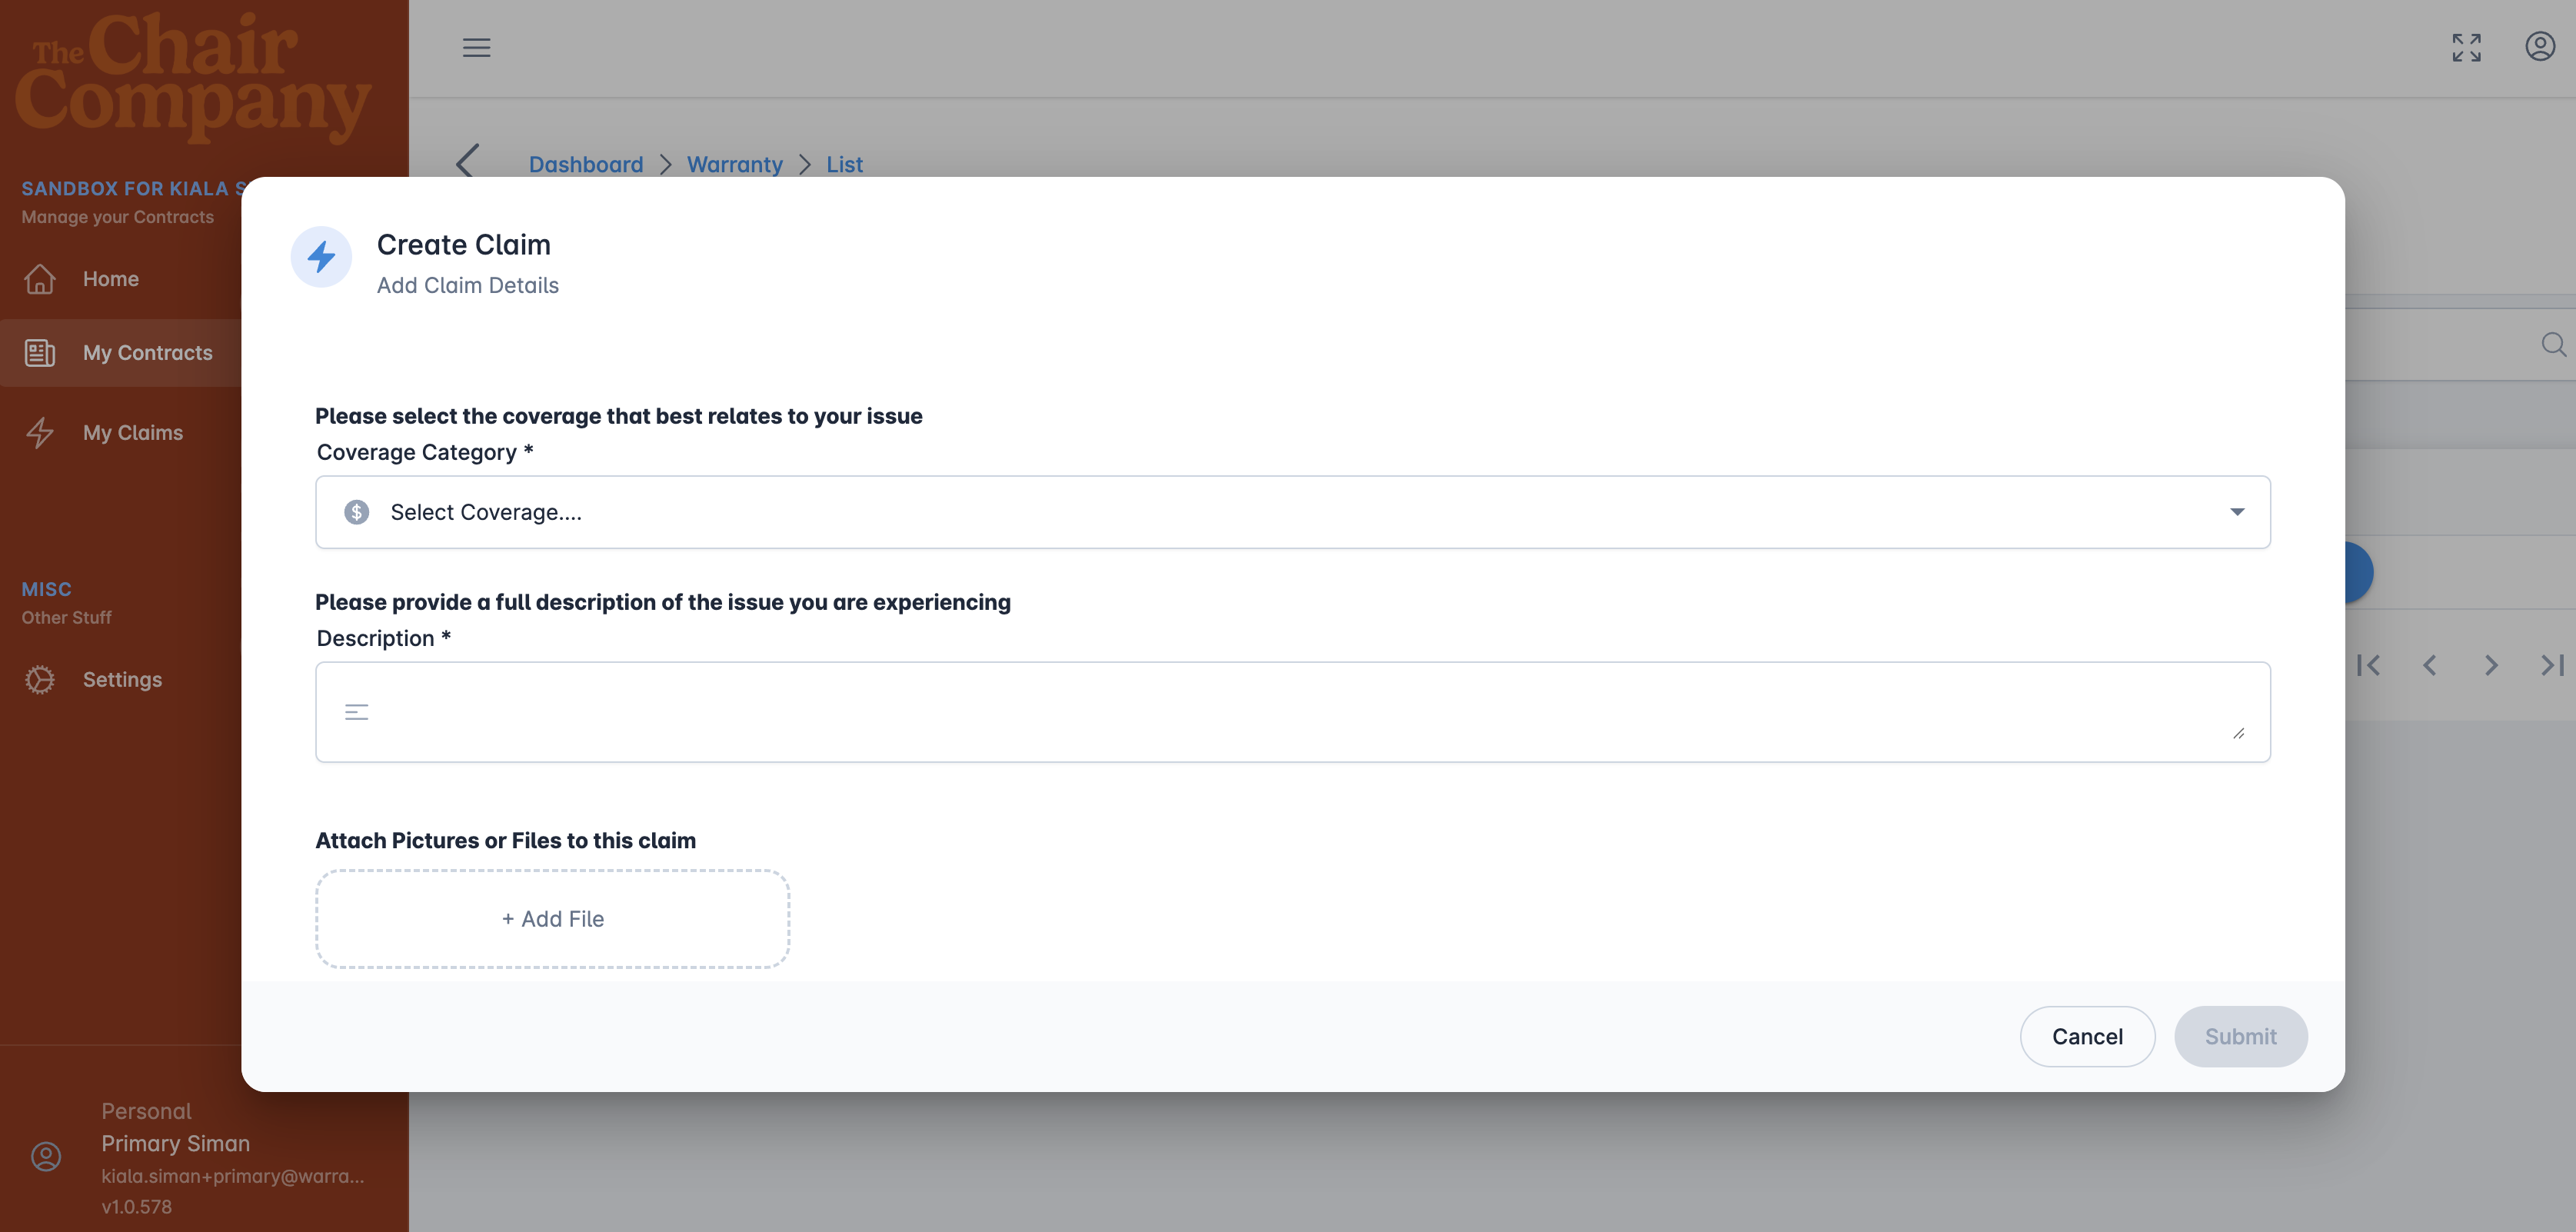The width and height of the screenshot is (2576, 1232).
Task: Click Add File upload area
Action: [552, 919]
